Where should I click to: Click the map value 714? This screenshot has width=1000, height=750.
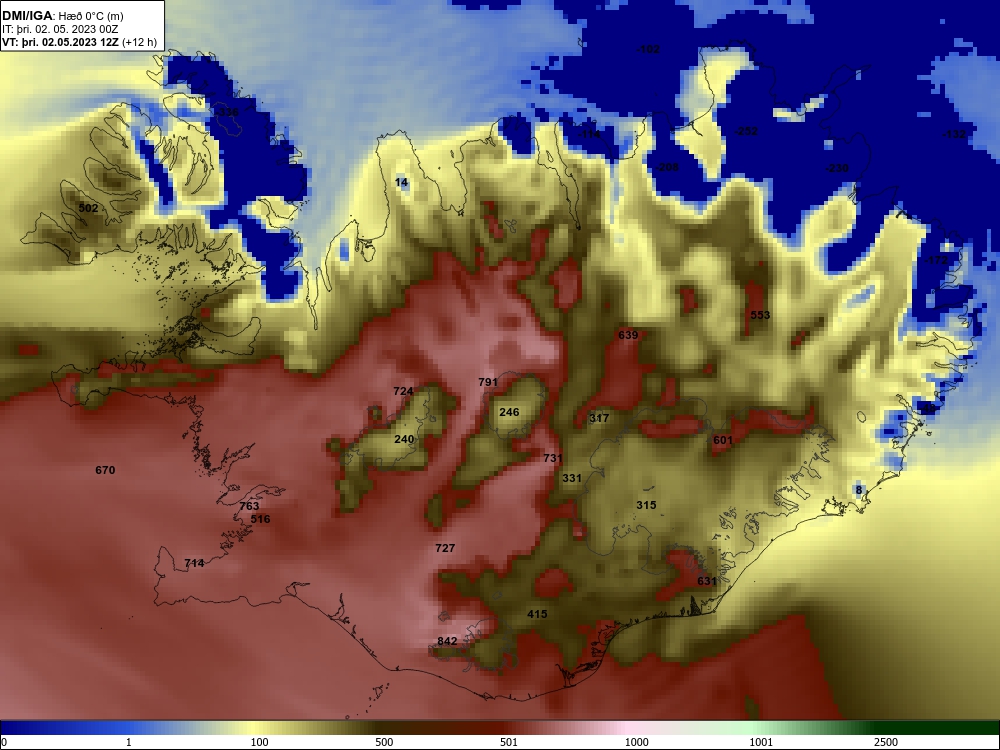click(x=195, y=563)
